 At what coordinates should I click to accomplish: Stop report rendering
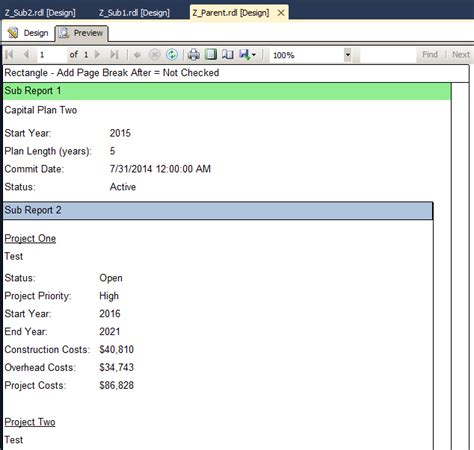(154, 55)
